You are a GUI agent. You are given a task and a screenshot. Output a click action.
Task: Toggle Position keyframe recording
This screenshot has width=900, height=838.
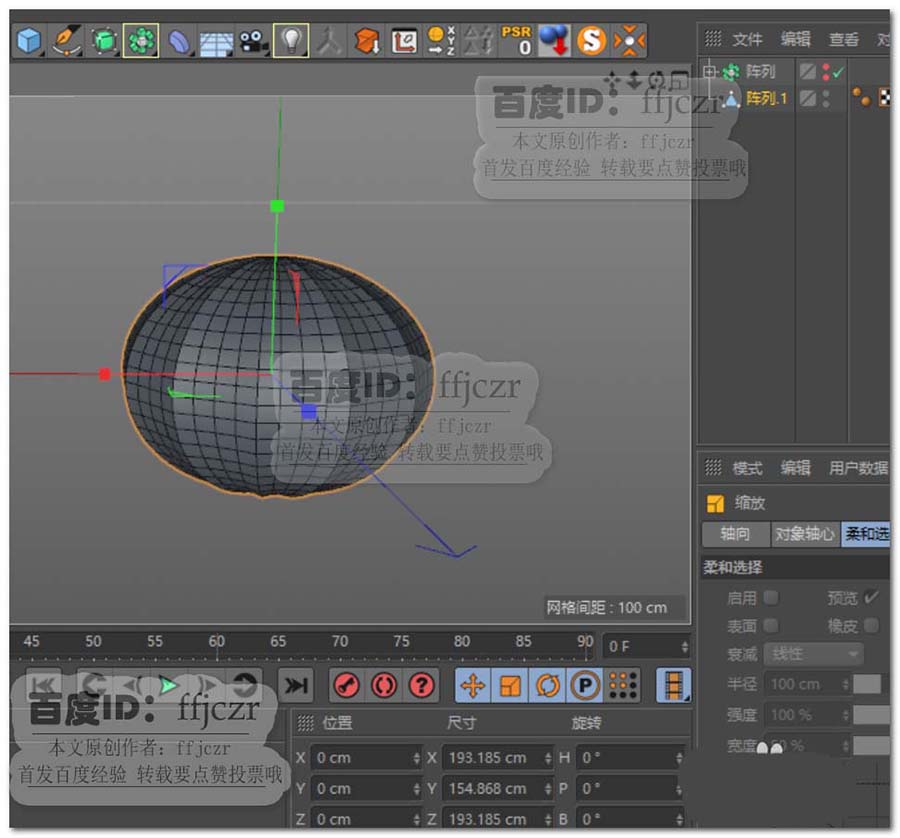pyautogui.click(x=473, y=685)
